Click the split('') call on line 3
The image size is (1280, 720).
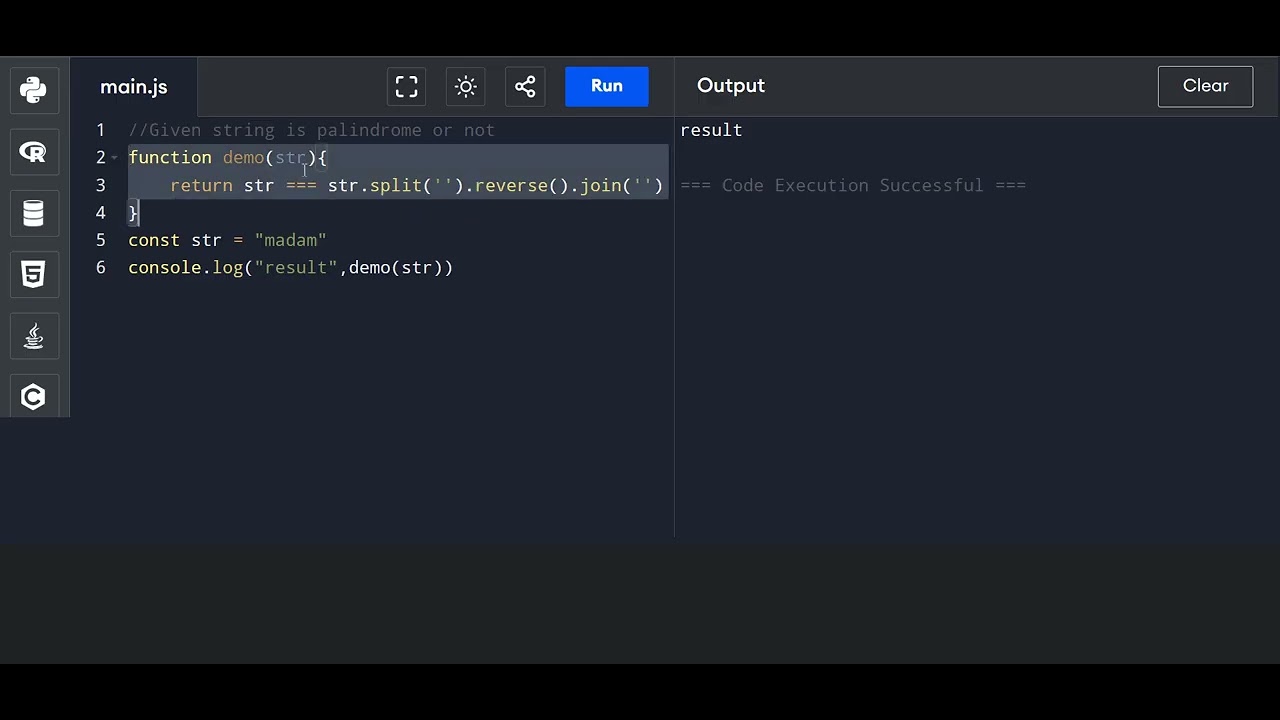click(417, 185)
